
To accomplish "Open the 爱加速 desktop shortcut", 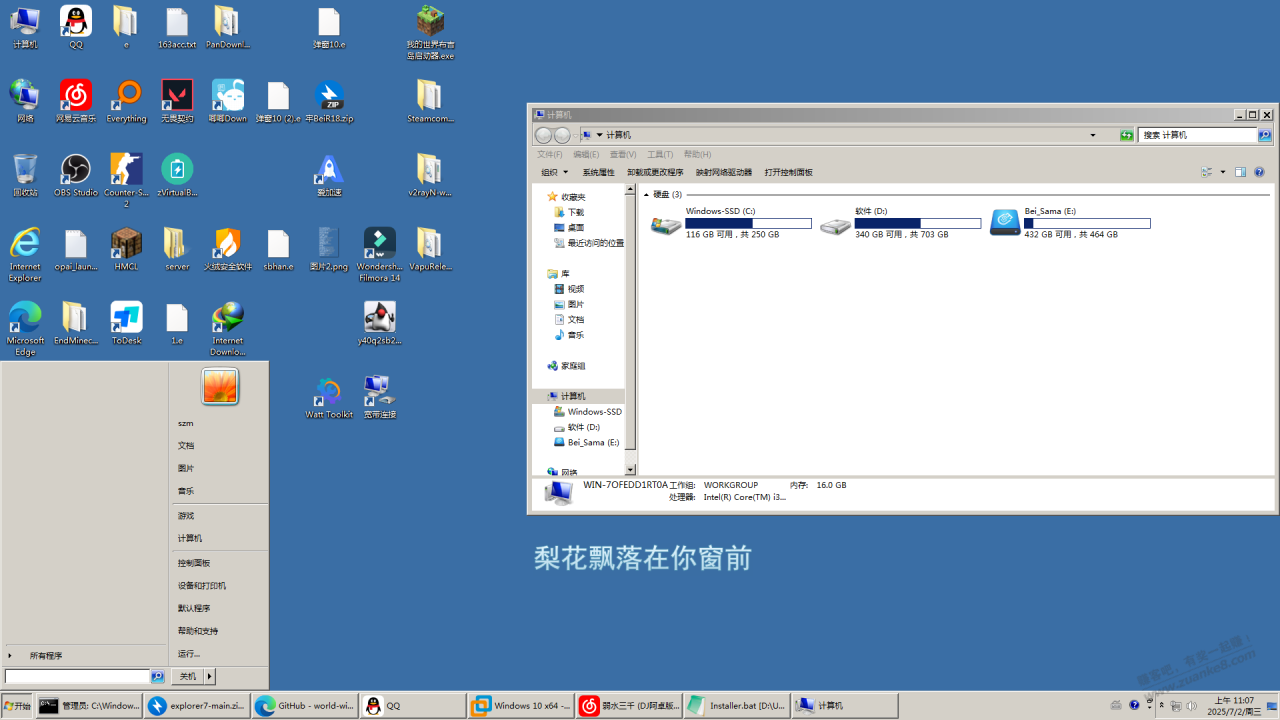I will click(329, 175).
